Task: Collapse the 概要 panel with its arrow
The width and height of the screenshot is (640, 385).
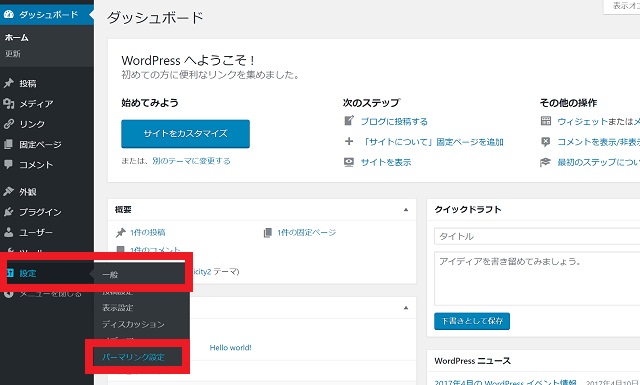Action: click(x=406, y=209)
